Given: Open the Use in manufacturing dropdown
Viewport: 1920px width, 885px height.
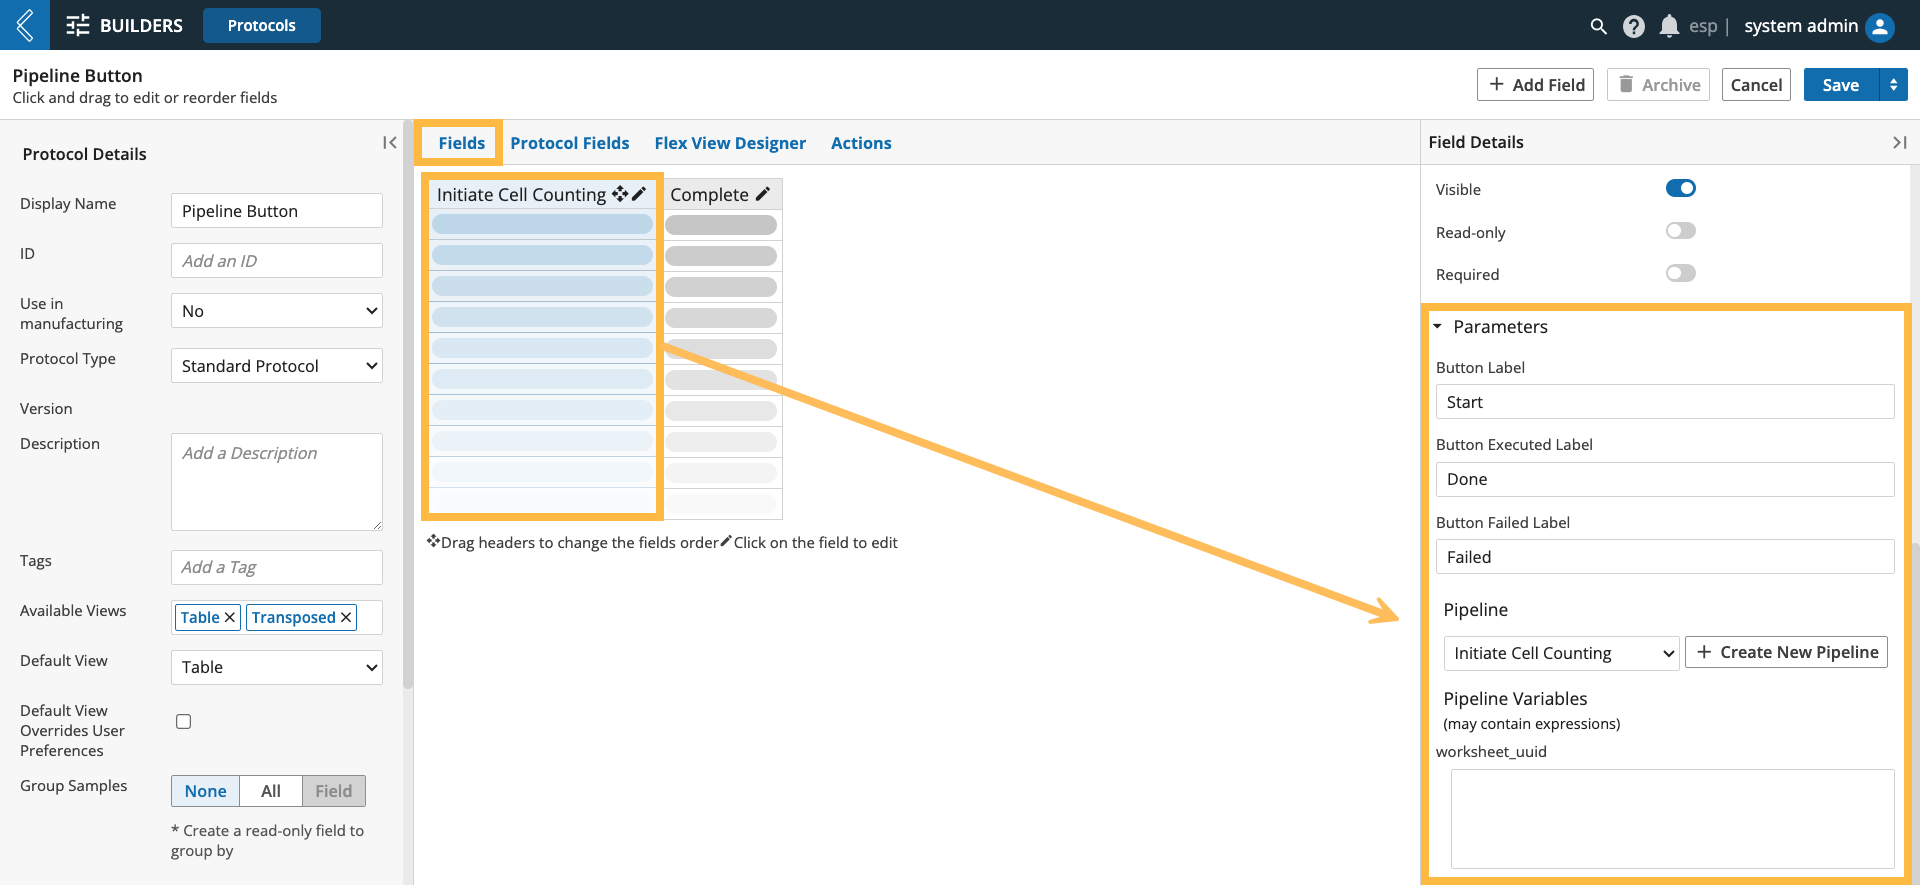Looking at the screenshot, I should [x=277, y=311].
